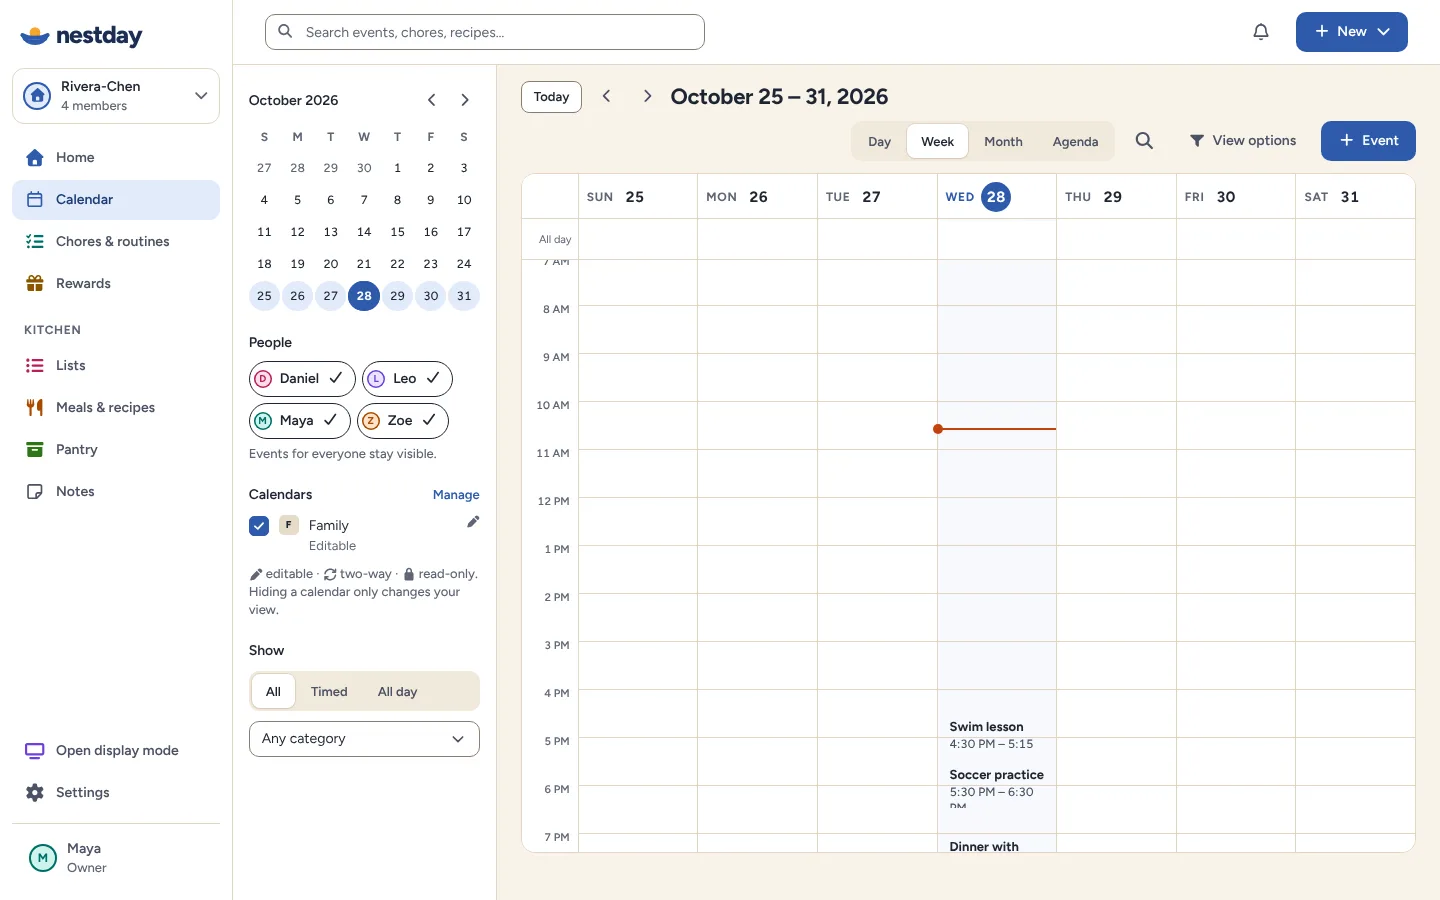Click the Manage calendars link
This screenshot has width=1440, height=900.
(456, 495)
